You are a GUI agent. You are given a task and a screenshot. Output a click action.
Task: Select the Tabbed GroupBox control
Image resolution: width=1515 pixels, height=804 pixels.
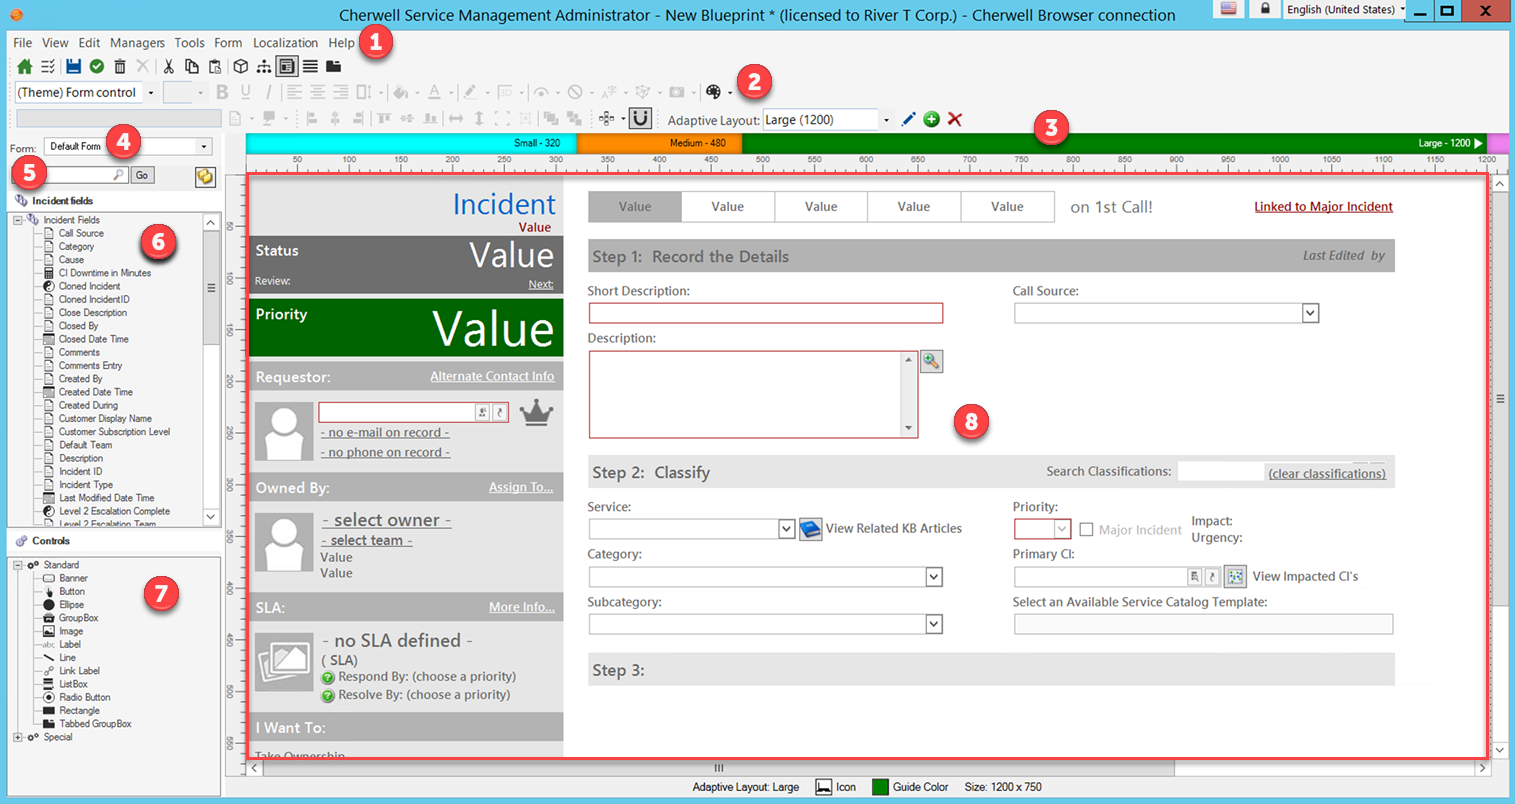point(95,724)
